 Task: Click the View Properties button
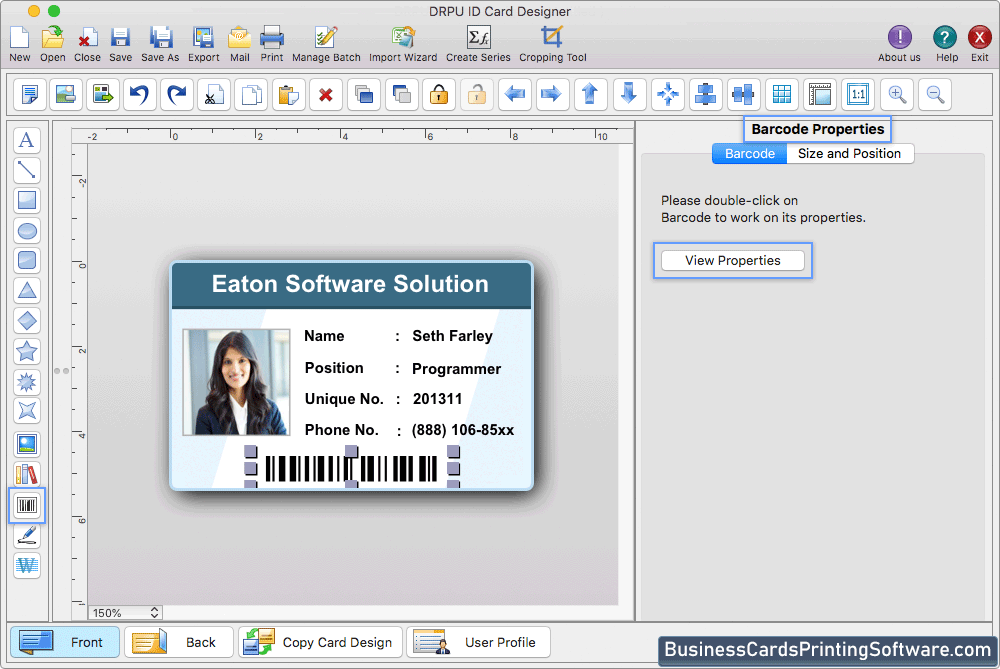click(x=733, y=260)
